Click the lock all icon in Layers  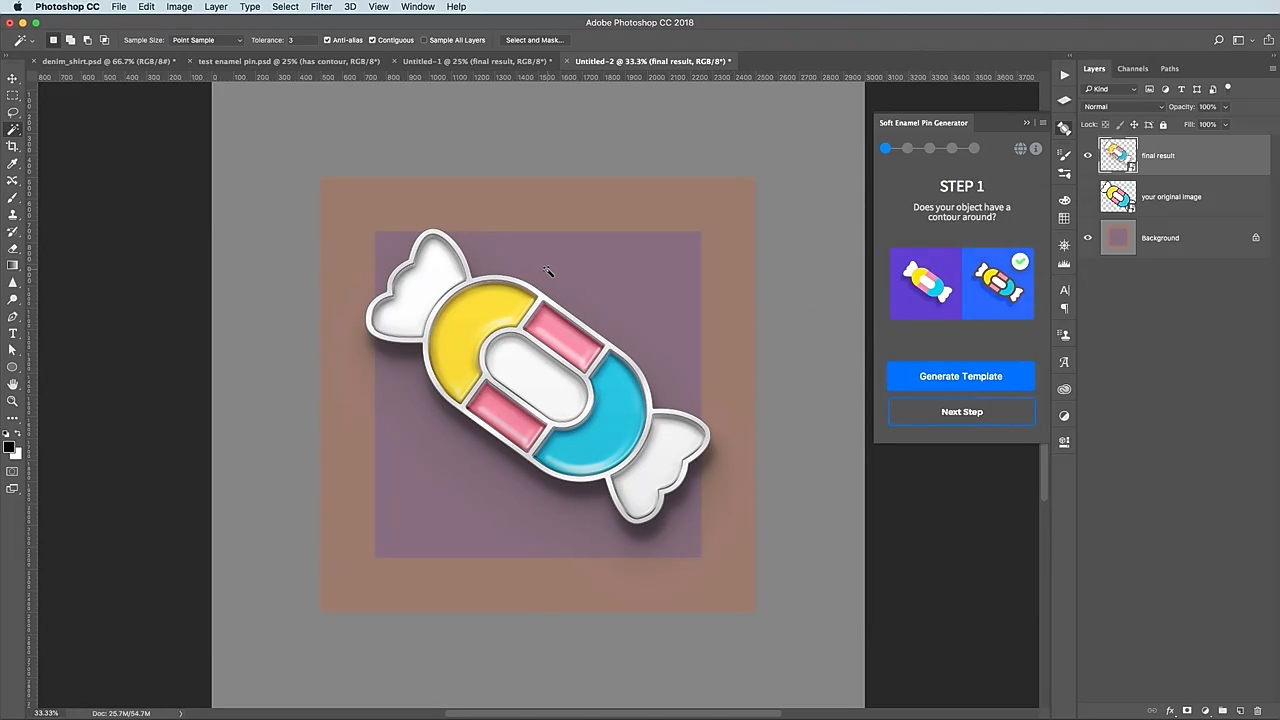tap(1163, 125)
